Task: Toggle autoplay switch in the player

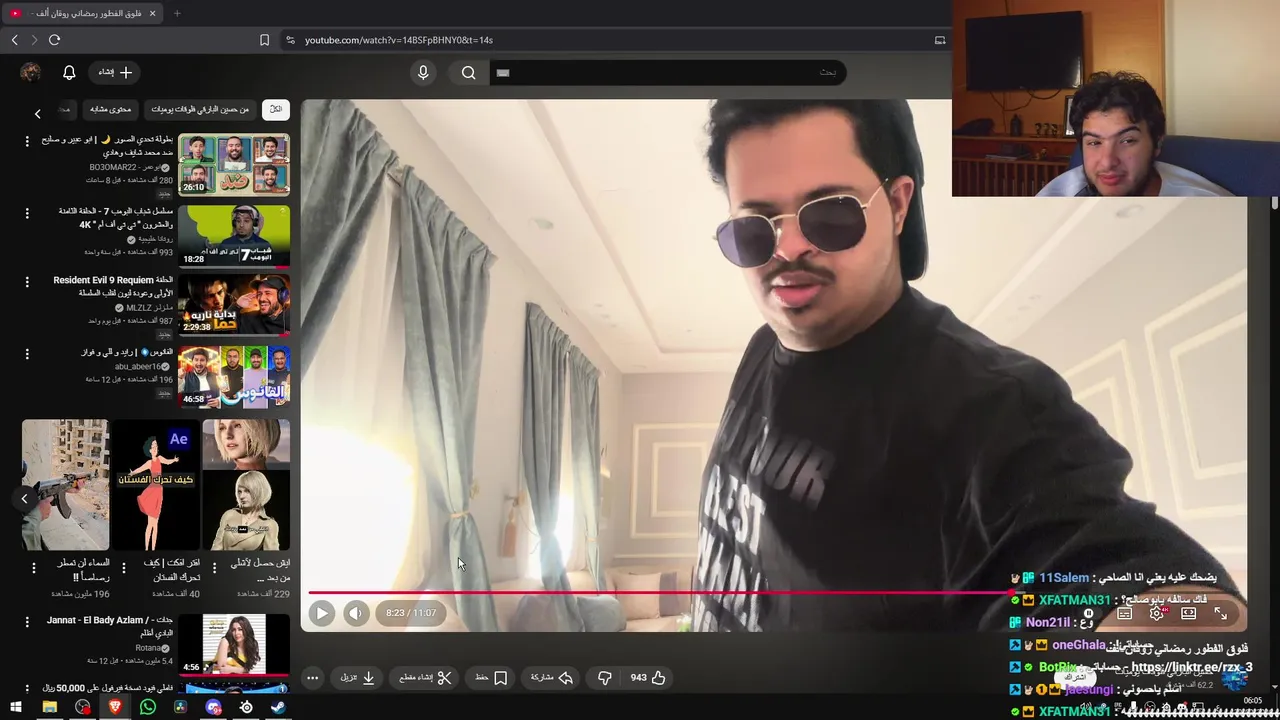Action: pyautogui.click(x=1088, y=613)
